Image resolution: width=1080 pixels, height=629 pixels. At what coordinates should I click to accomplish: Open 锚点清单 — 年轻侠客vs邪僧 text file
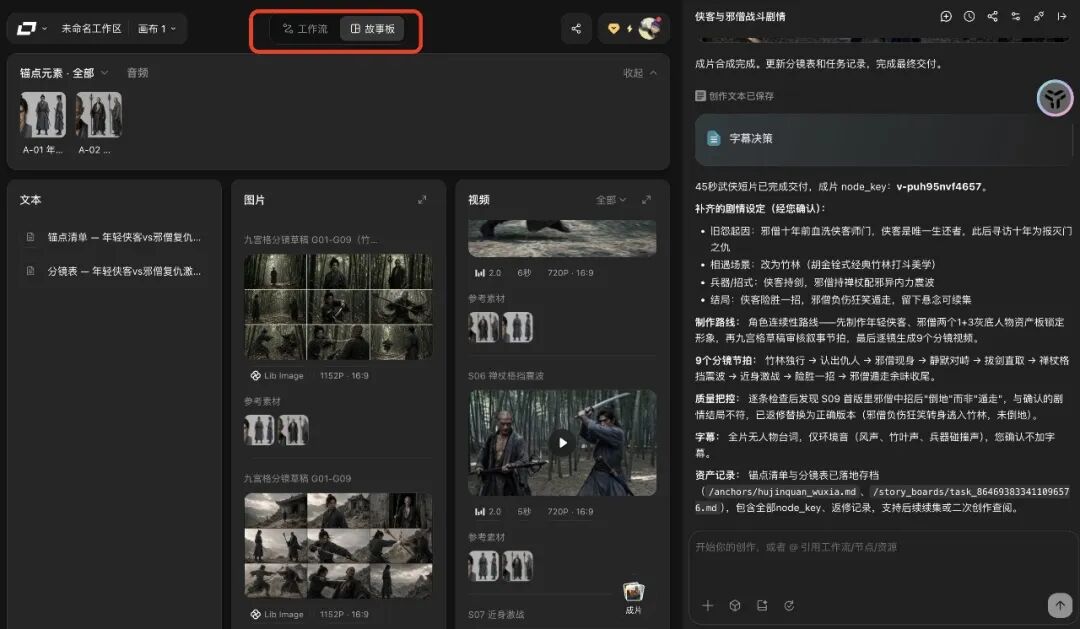(114, 237)
